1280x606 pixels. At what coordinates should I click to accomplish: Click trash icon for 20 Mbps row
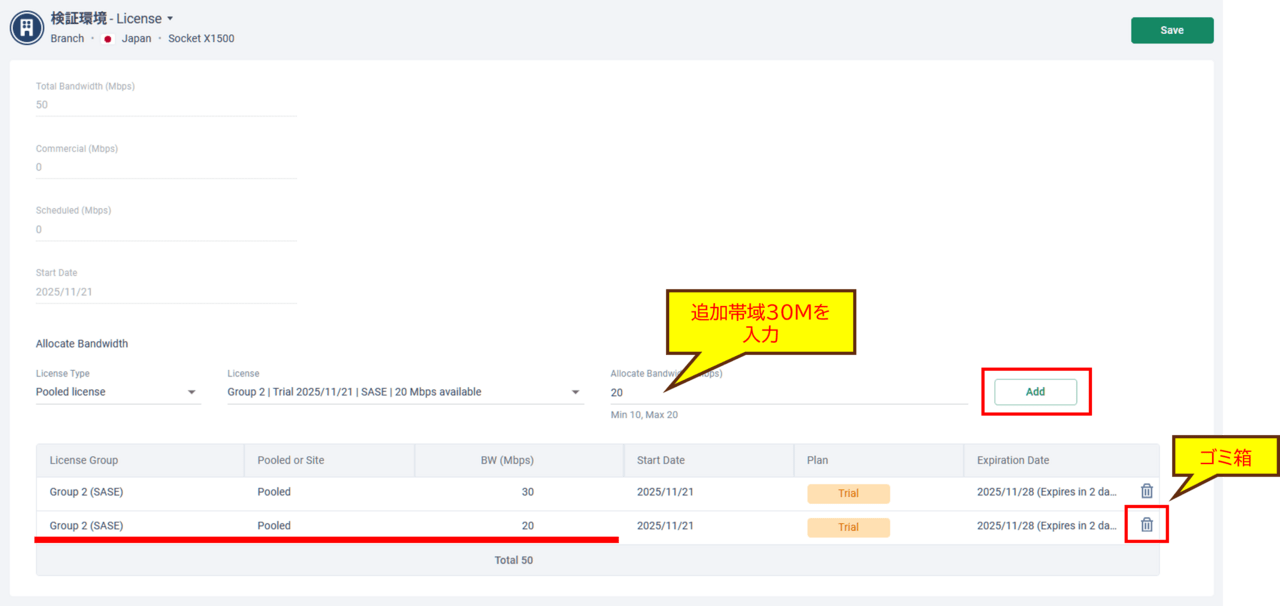(x=1146, y=525)
